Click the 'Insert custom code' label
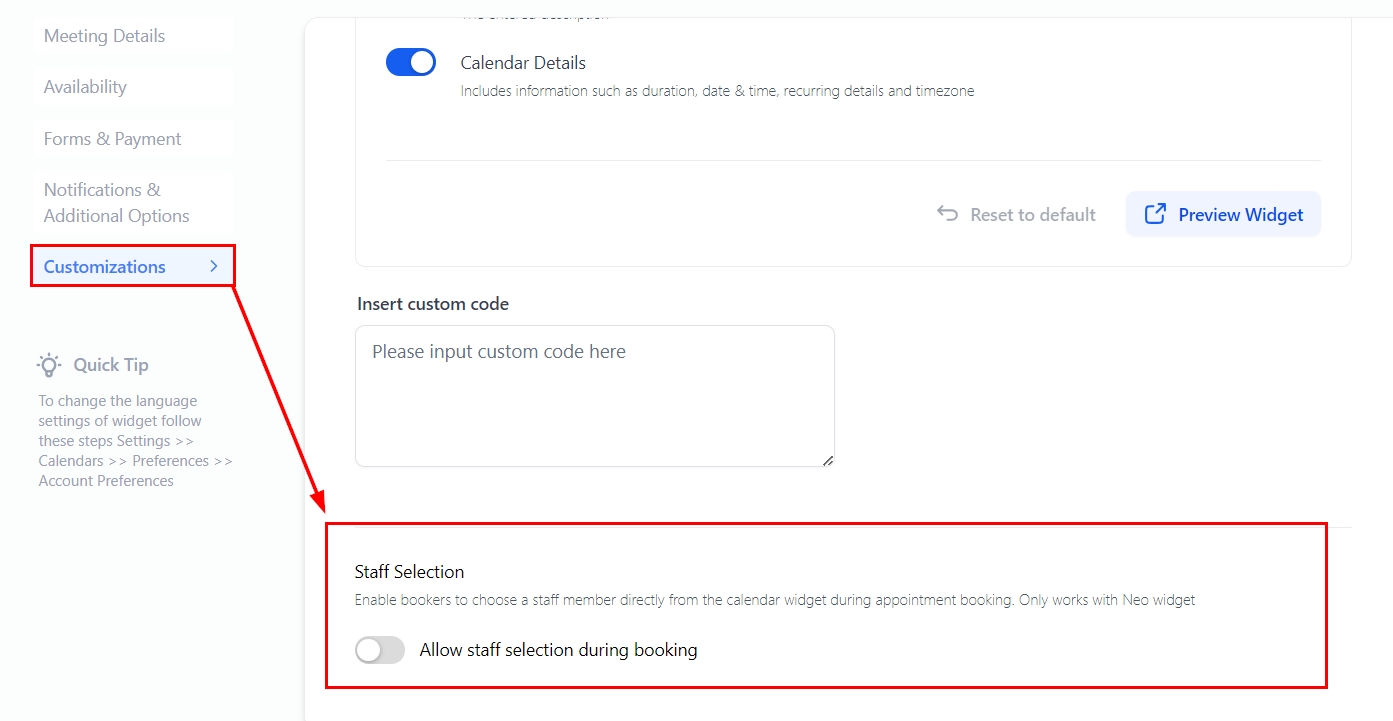Image resolution: width=1393 pixels, height=721 pixels. pyautogui.click(x=433, y=304)
